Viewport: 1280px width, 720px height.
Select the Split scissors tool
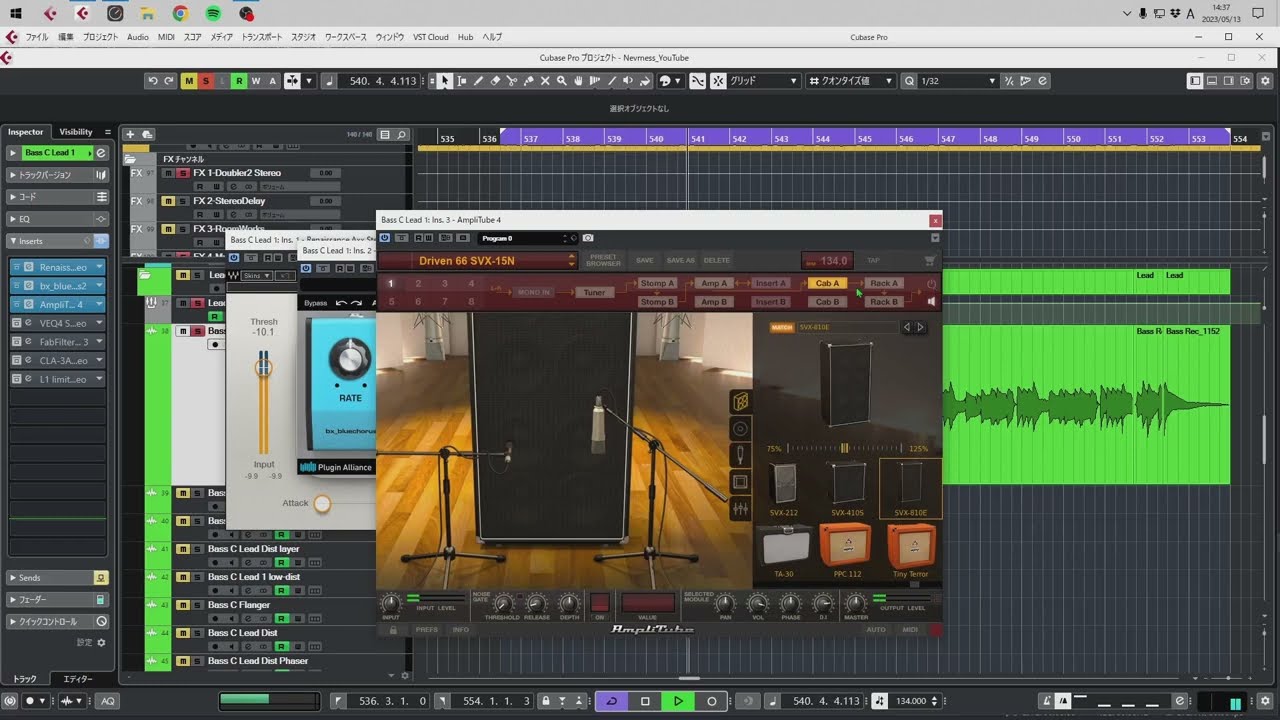pos(512,81)
